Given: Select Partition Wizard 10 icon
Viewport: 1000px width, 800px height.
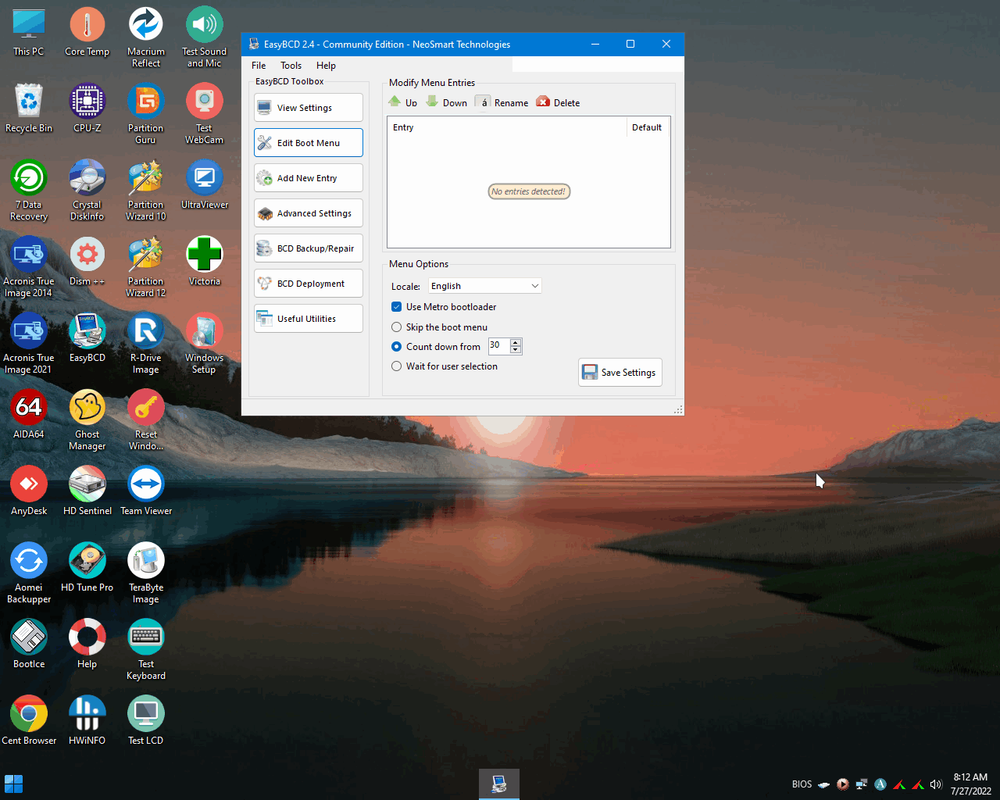Looking at the screenshot, I should [x=146, y=191].
